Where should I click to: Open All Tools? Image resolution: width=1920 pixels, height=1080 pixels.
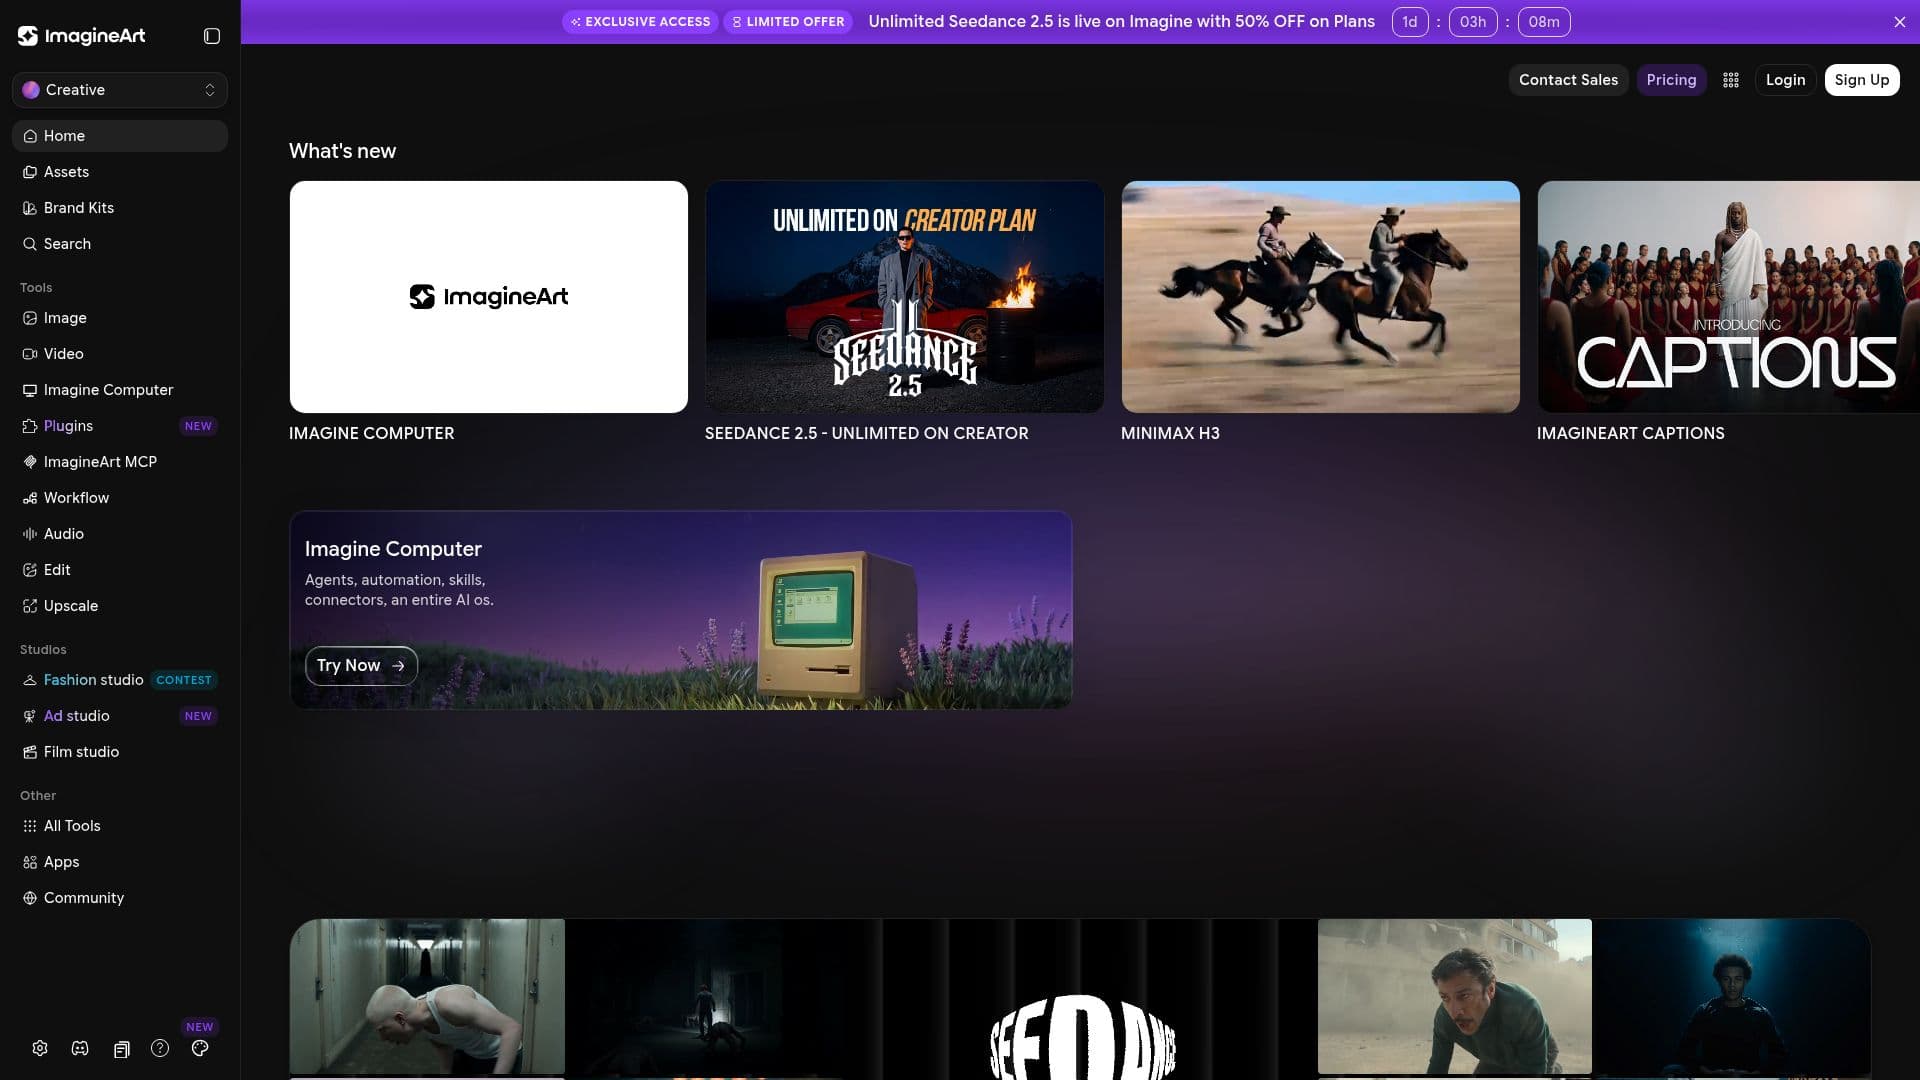click(120, 826)
